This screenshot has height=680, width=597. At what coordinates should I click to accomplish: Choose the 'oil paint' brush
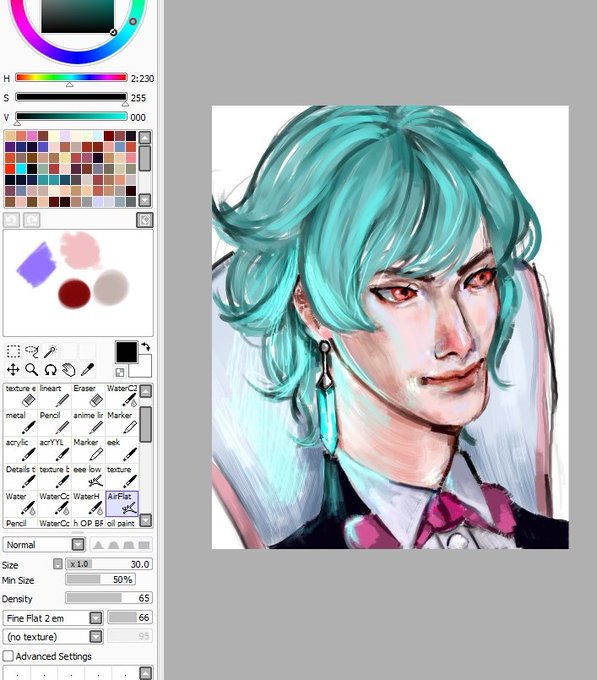click(x=122, y=523)
